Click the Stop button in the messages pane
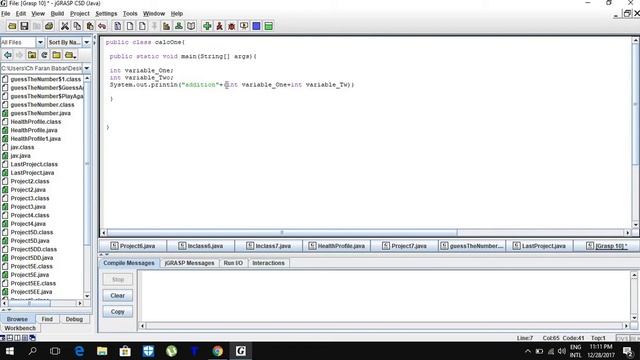The width and height of the screenshot is (640, 360). tap(118, 280)
